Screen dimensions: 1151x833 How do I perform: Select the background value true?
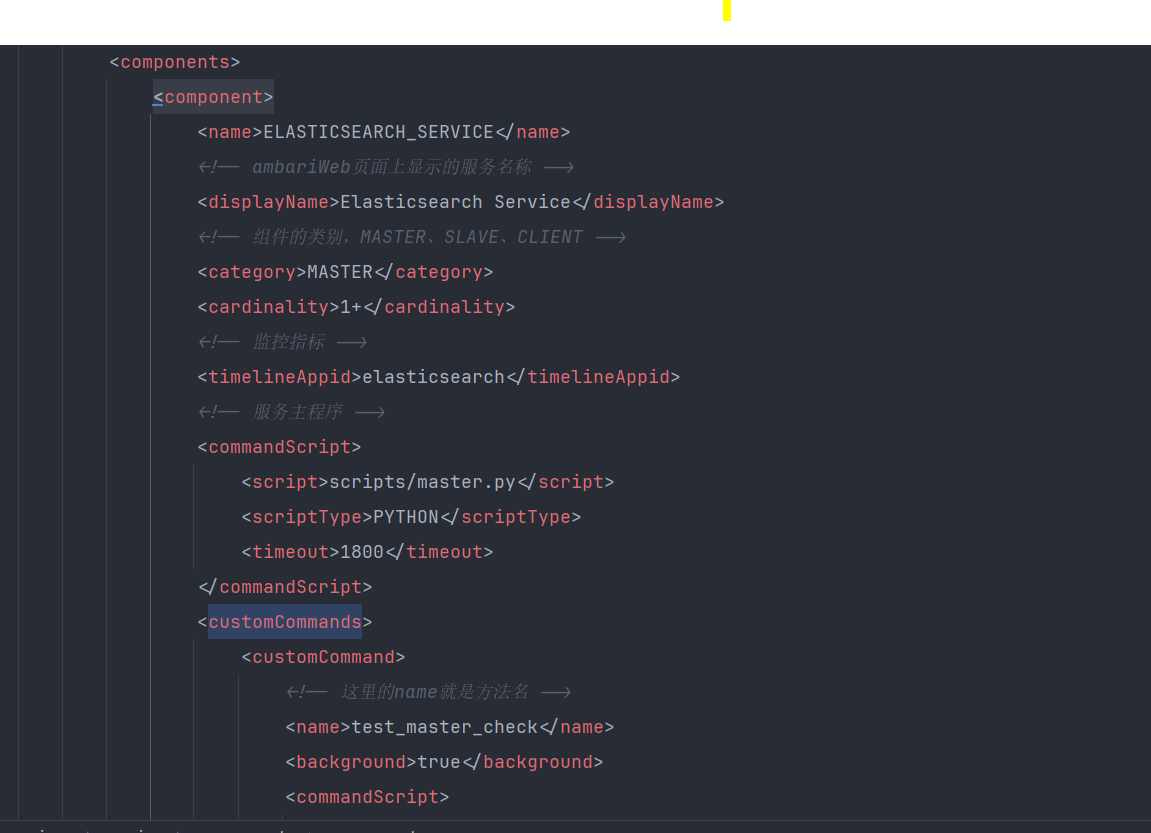click(x=438, y=761)
